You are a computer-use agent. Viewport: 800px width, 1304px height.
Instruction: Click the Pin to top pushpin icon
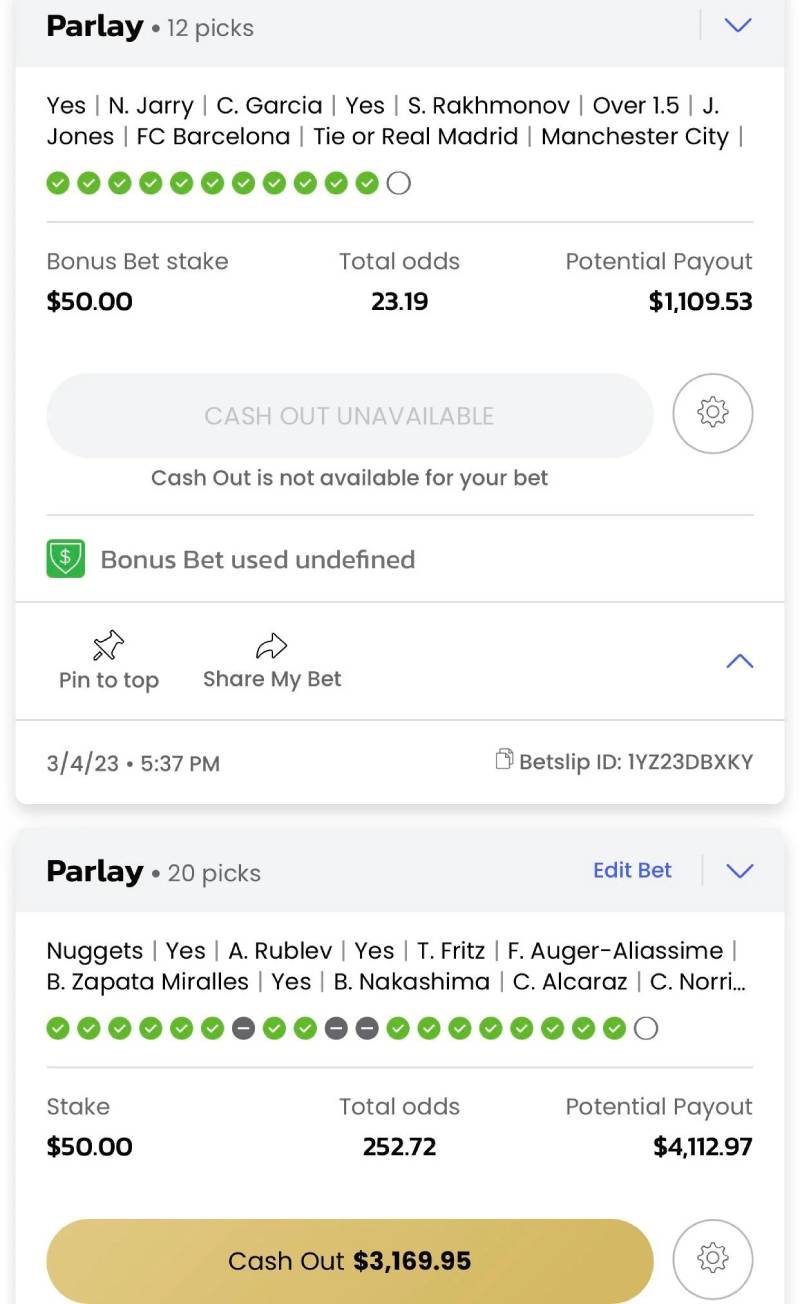tap(108, 646)
